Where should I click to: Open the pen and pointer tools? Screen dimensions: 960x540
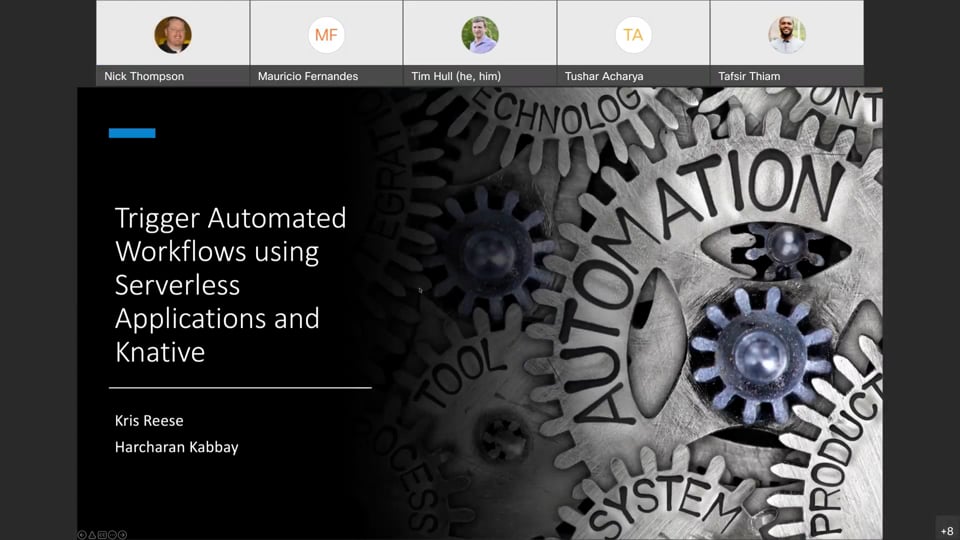point(92,535)
